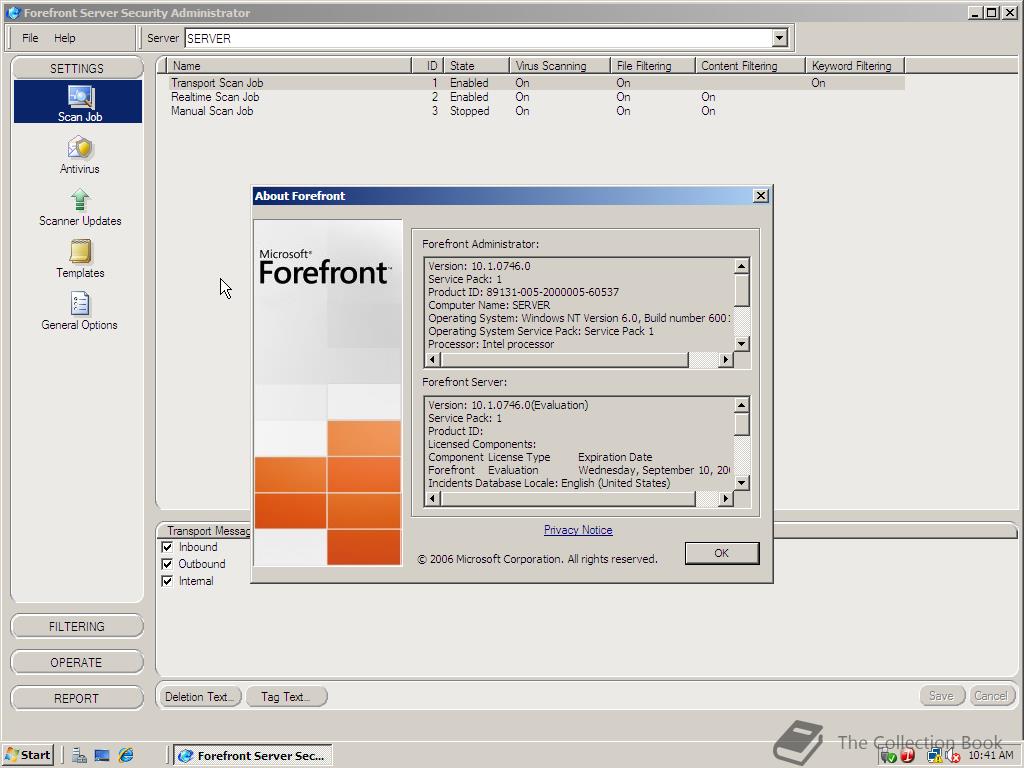
Task: Sort by the State column header
Action: click(476, 65)
